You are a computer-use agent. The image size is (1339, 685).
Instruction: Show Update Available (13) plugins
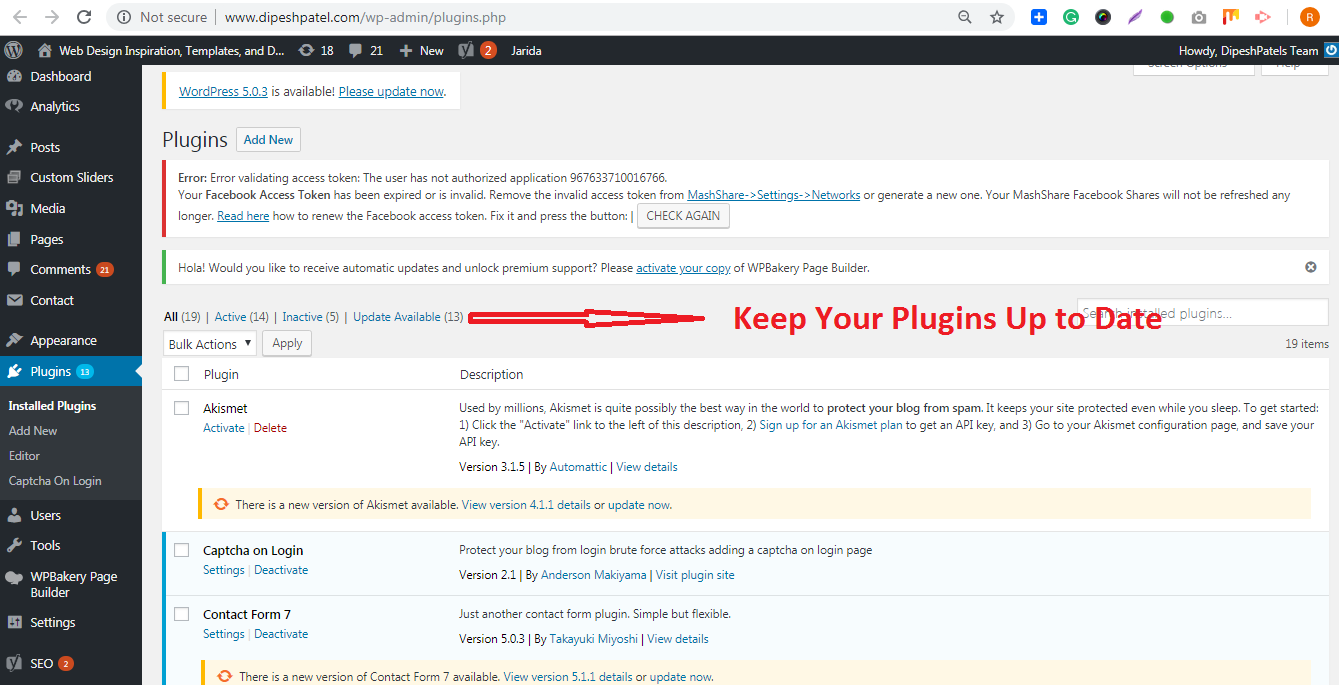tap(408, 317)
